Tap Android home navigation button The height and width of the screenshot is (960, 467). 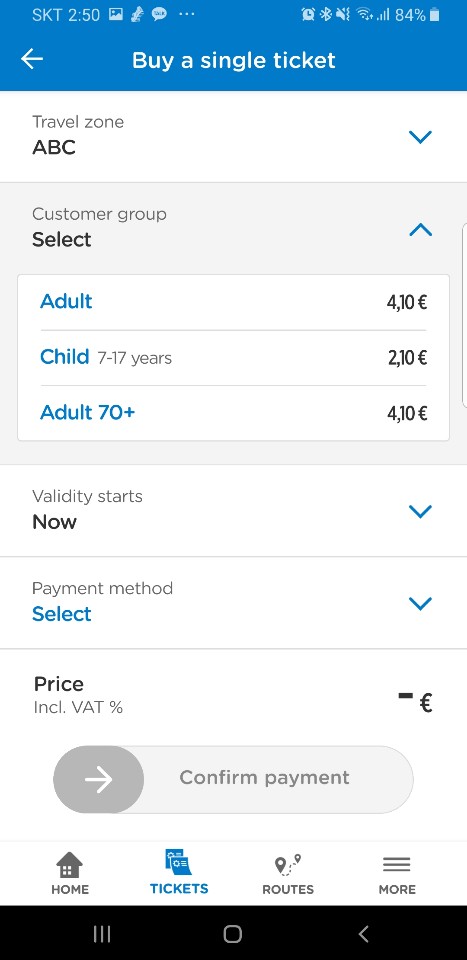coord(233,933)
